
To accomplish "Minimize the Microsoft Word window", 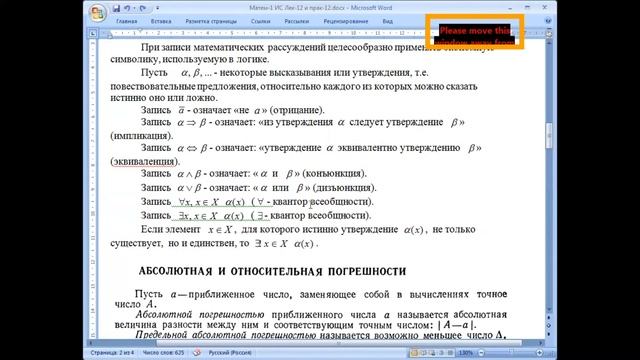I will (510, 8).
